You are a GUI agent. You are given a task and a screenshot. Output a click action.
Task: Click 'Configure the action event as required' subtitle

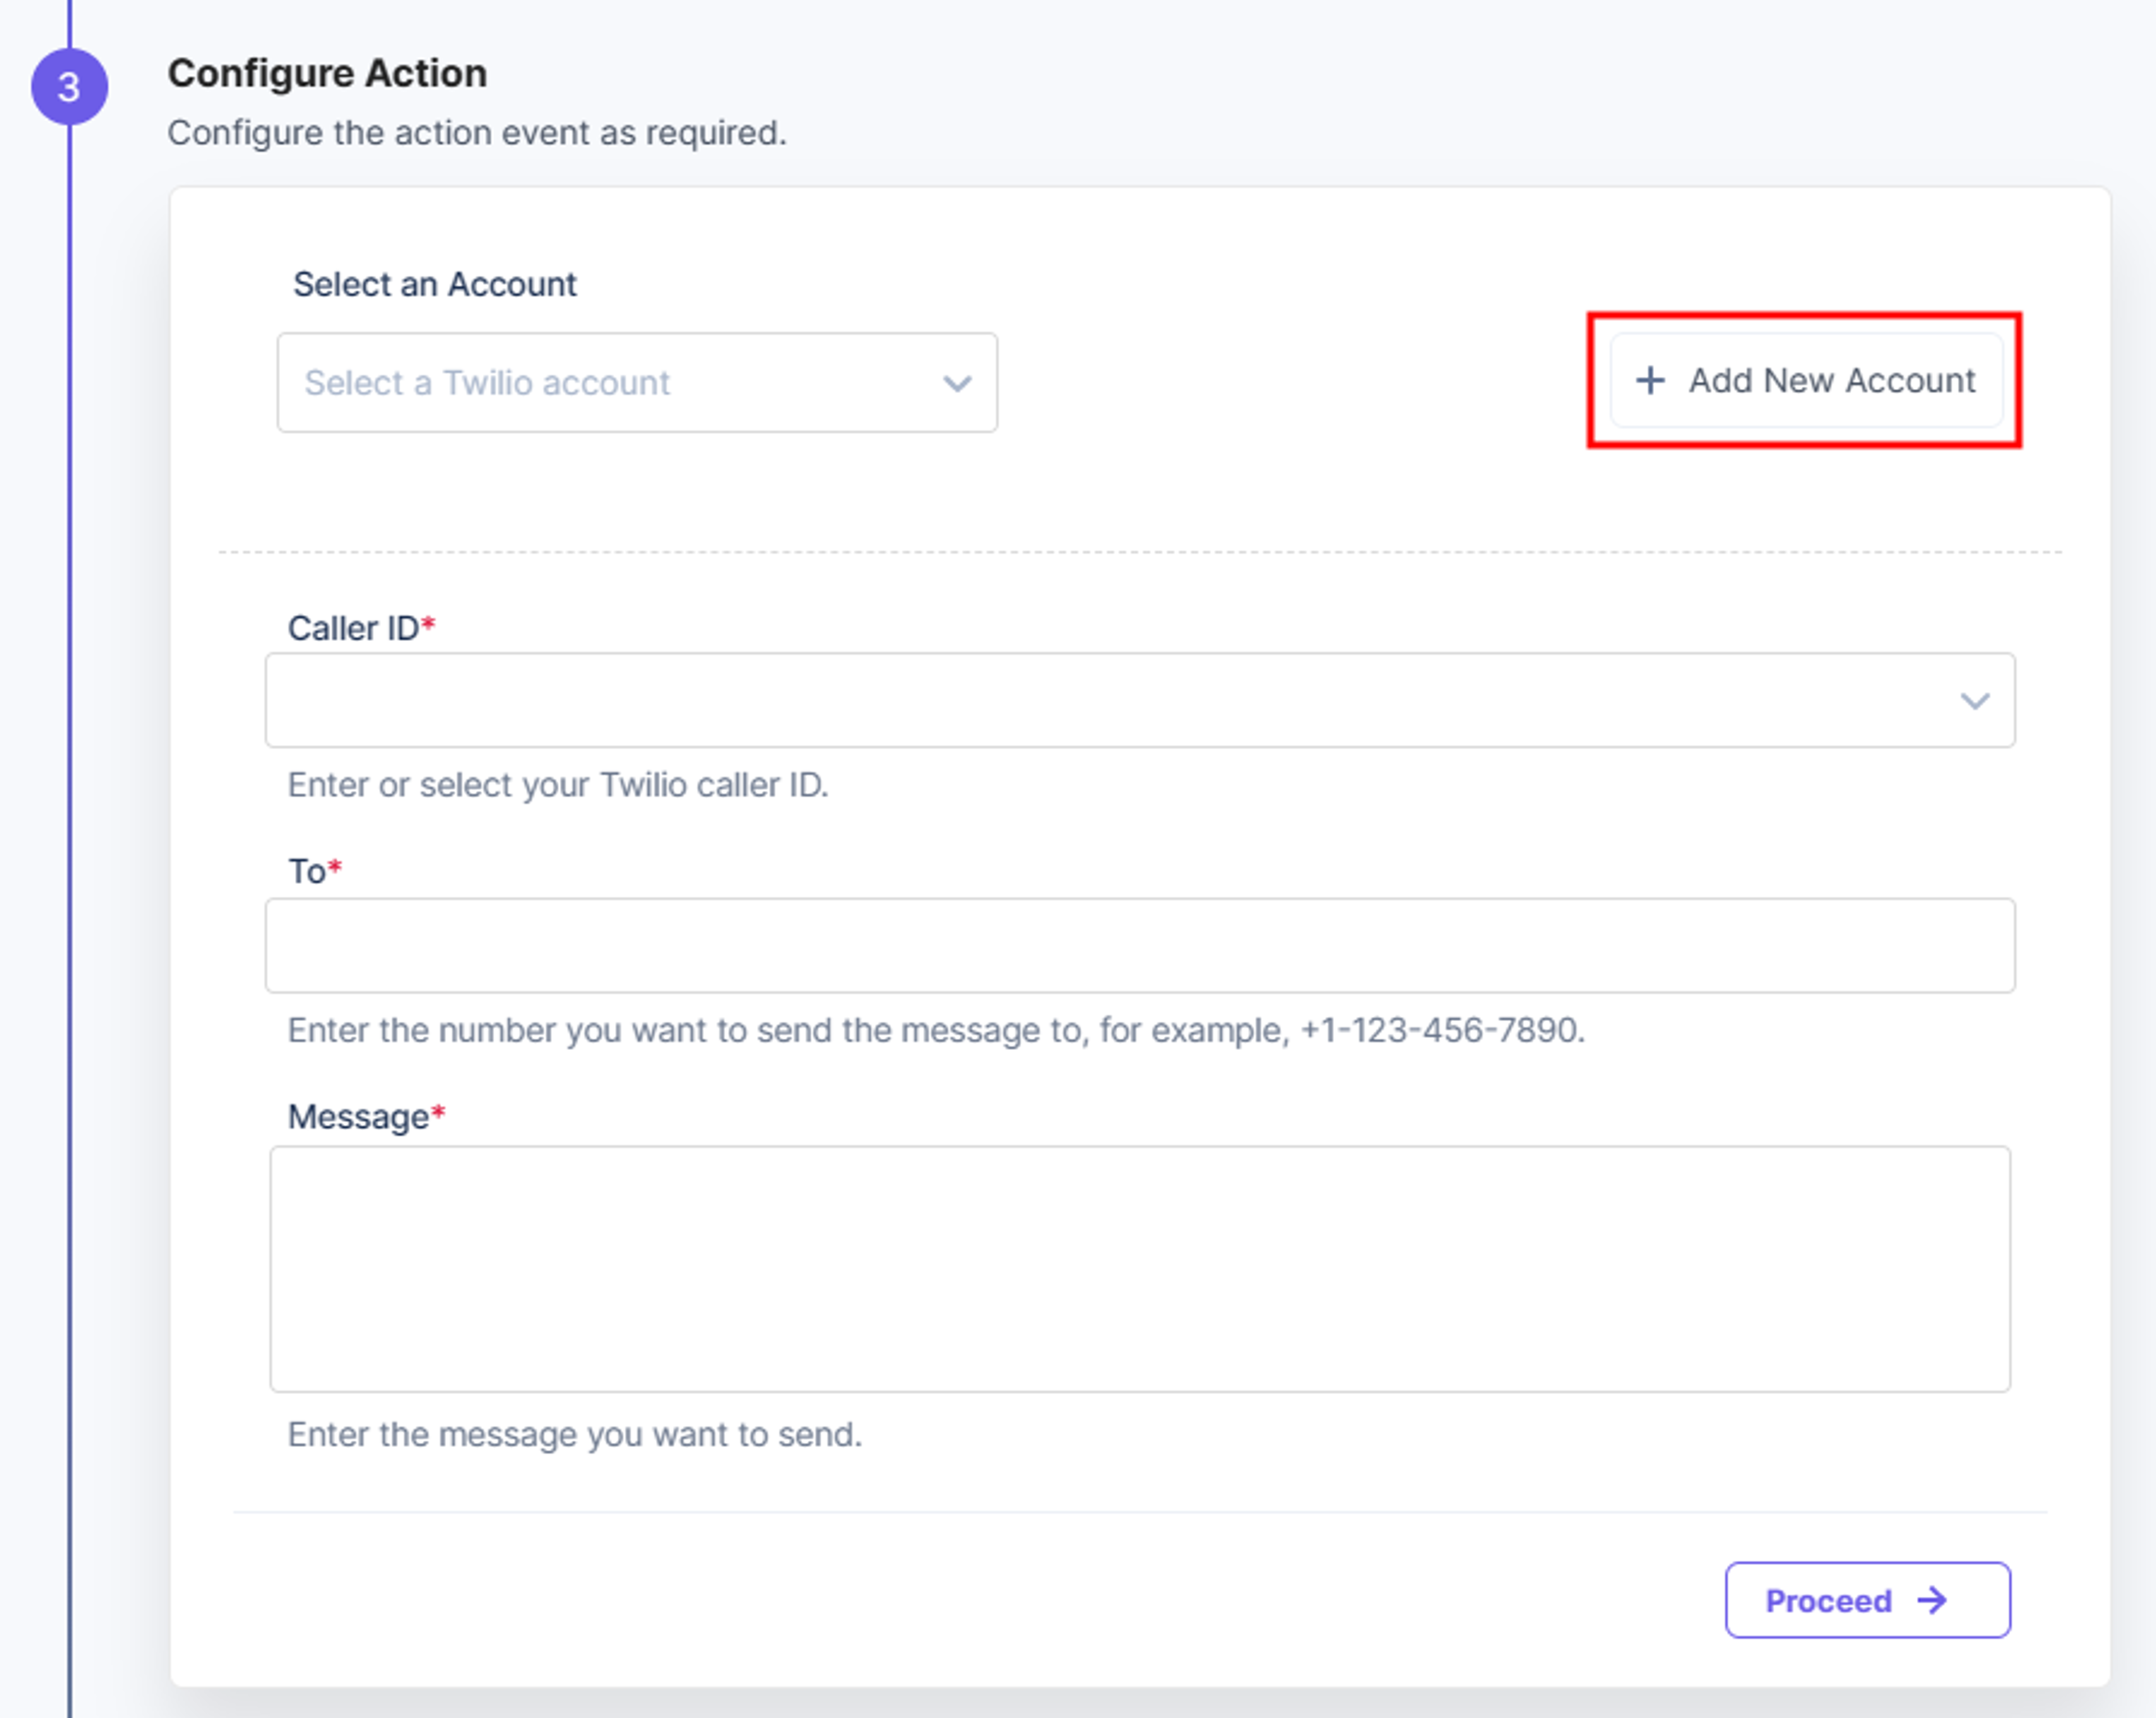pos(477,133)
